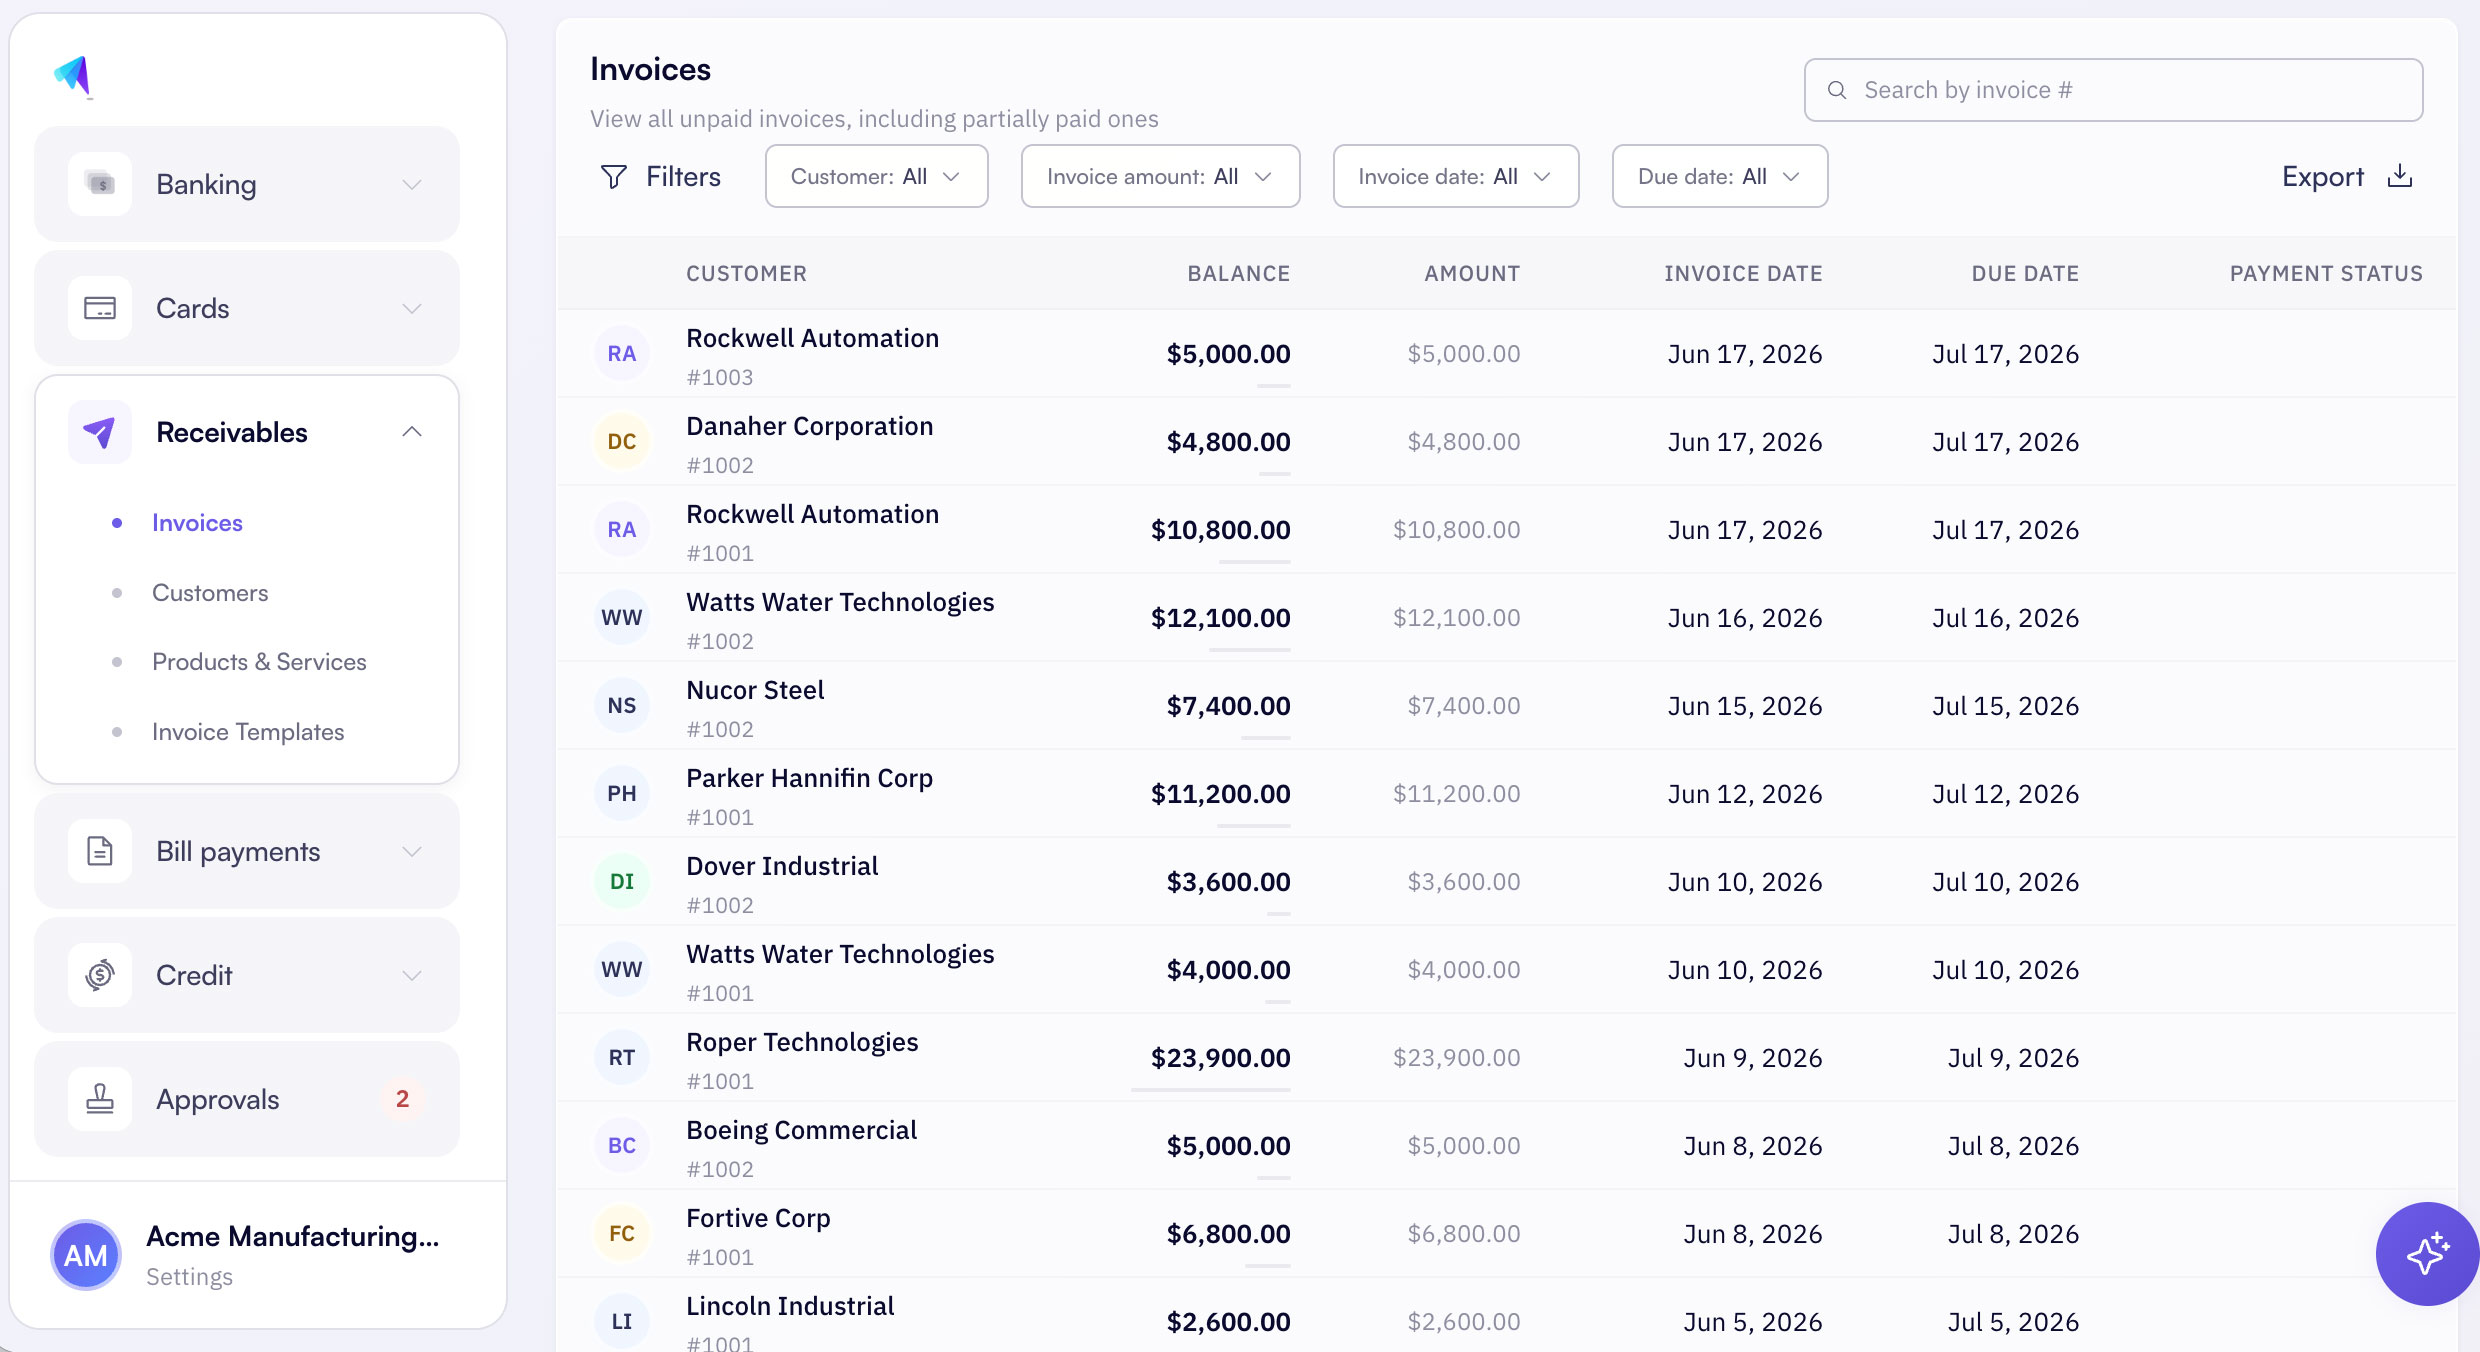Open Watts Water Technologies invoice #1002
The width and height of the screenshot is (2480, 1352).
(1507, 617)
